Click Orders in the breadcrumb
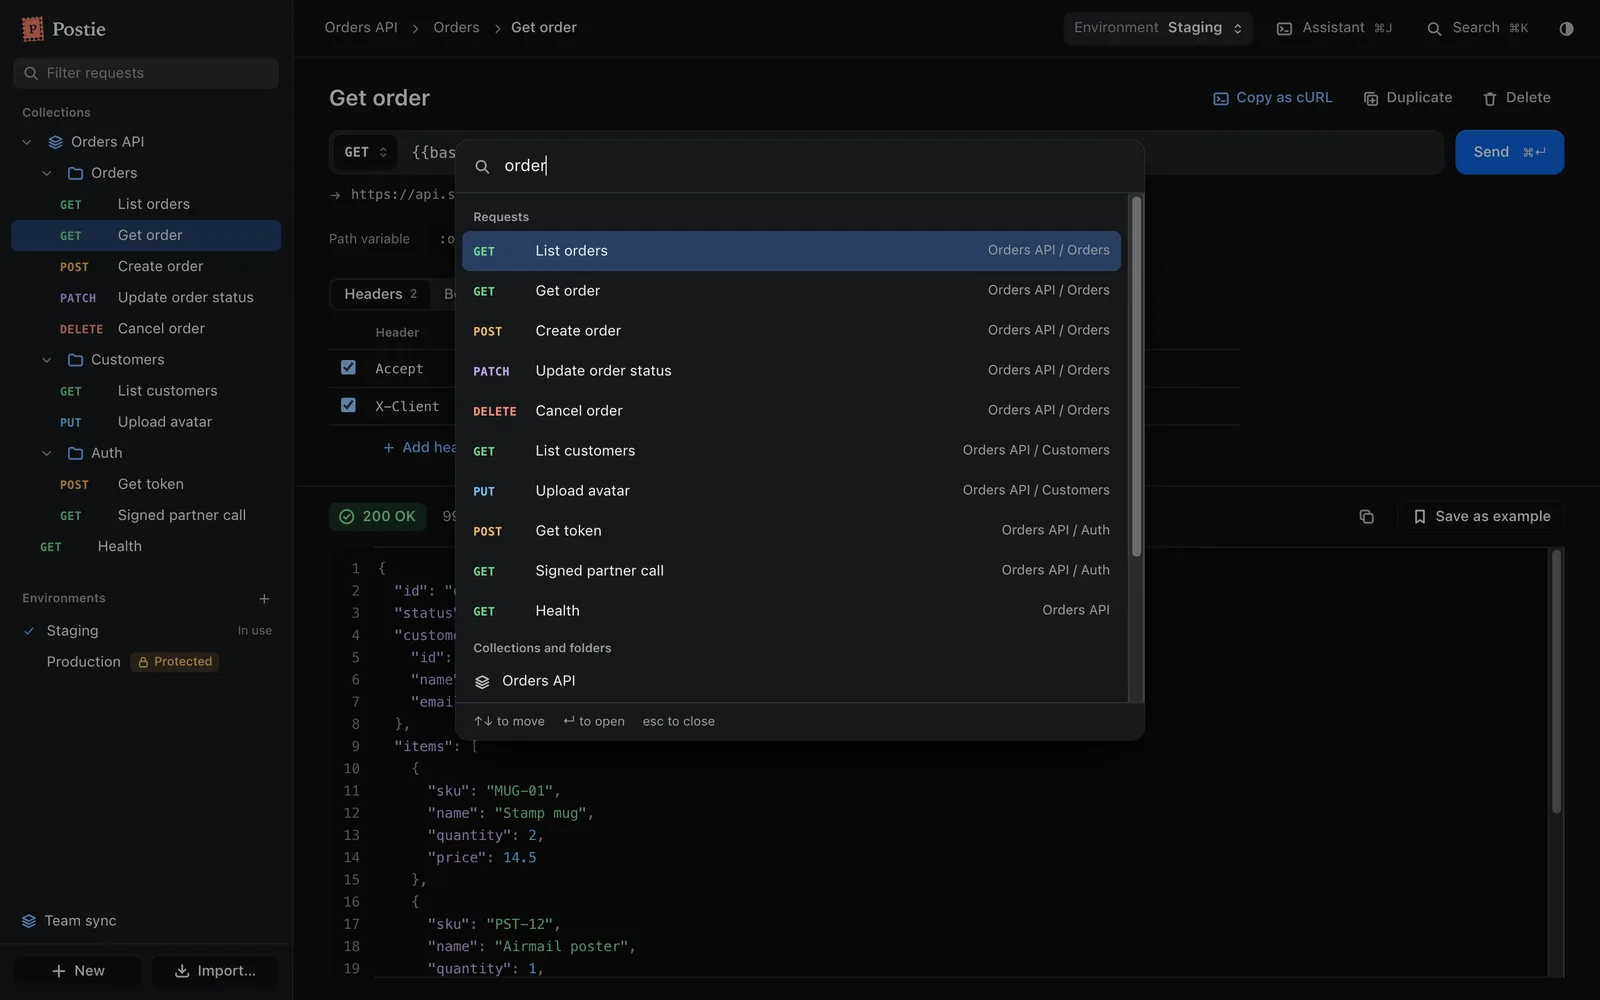Screen dimensions: 1600x1000 [456, 28]
